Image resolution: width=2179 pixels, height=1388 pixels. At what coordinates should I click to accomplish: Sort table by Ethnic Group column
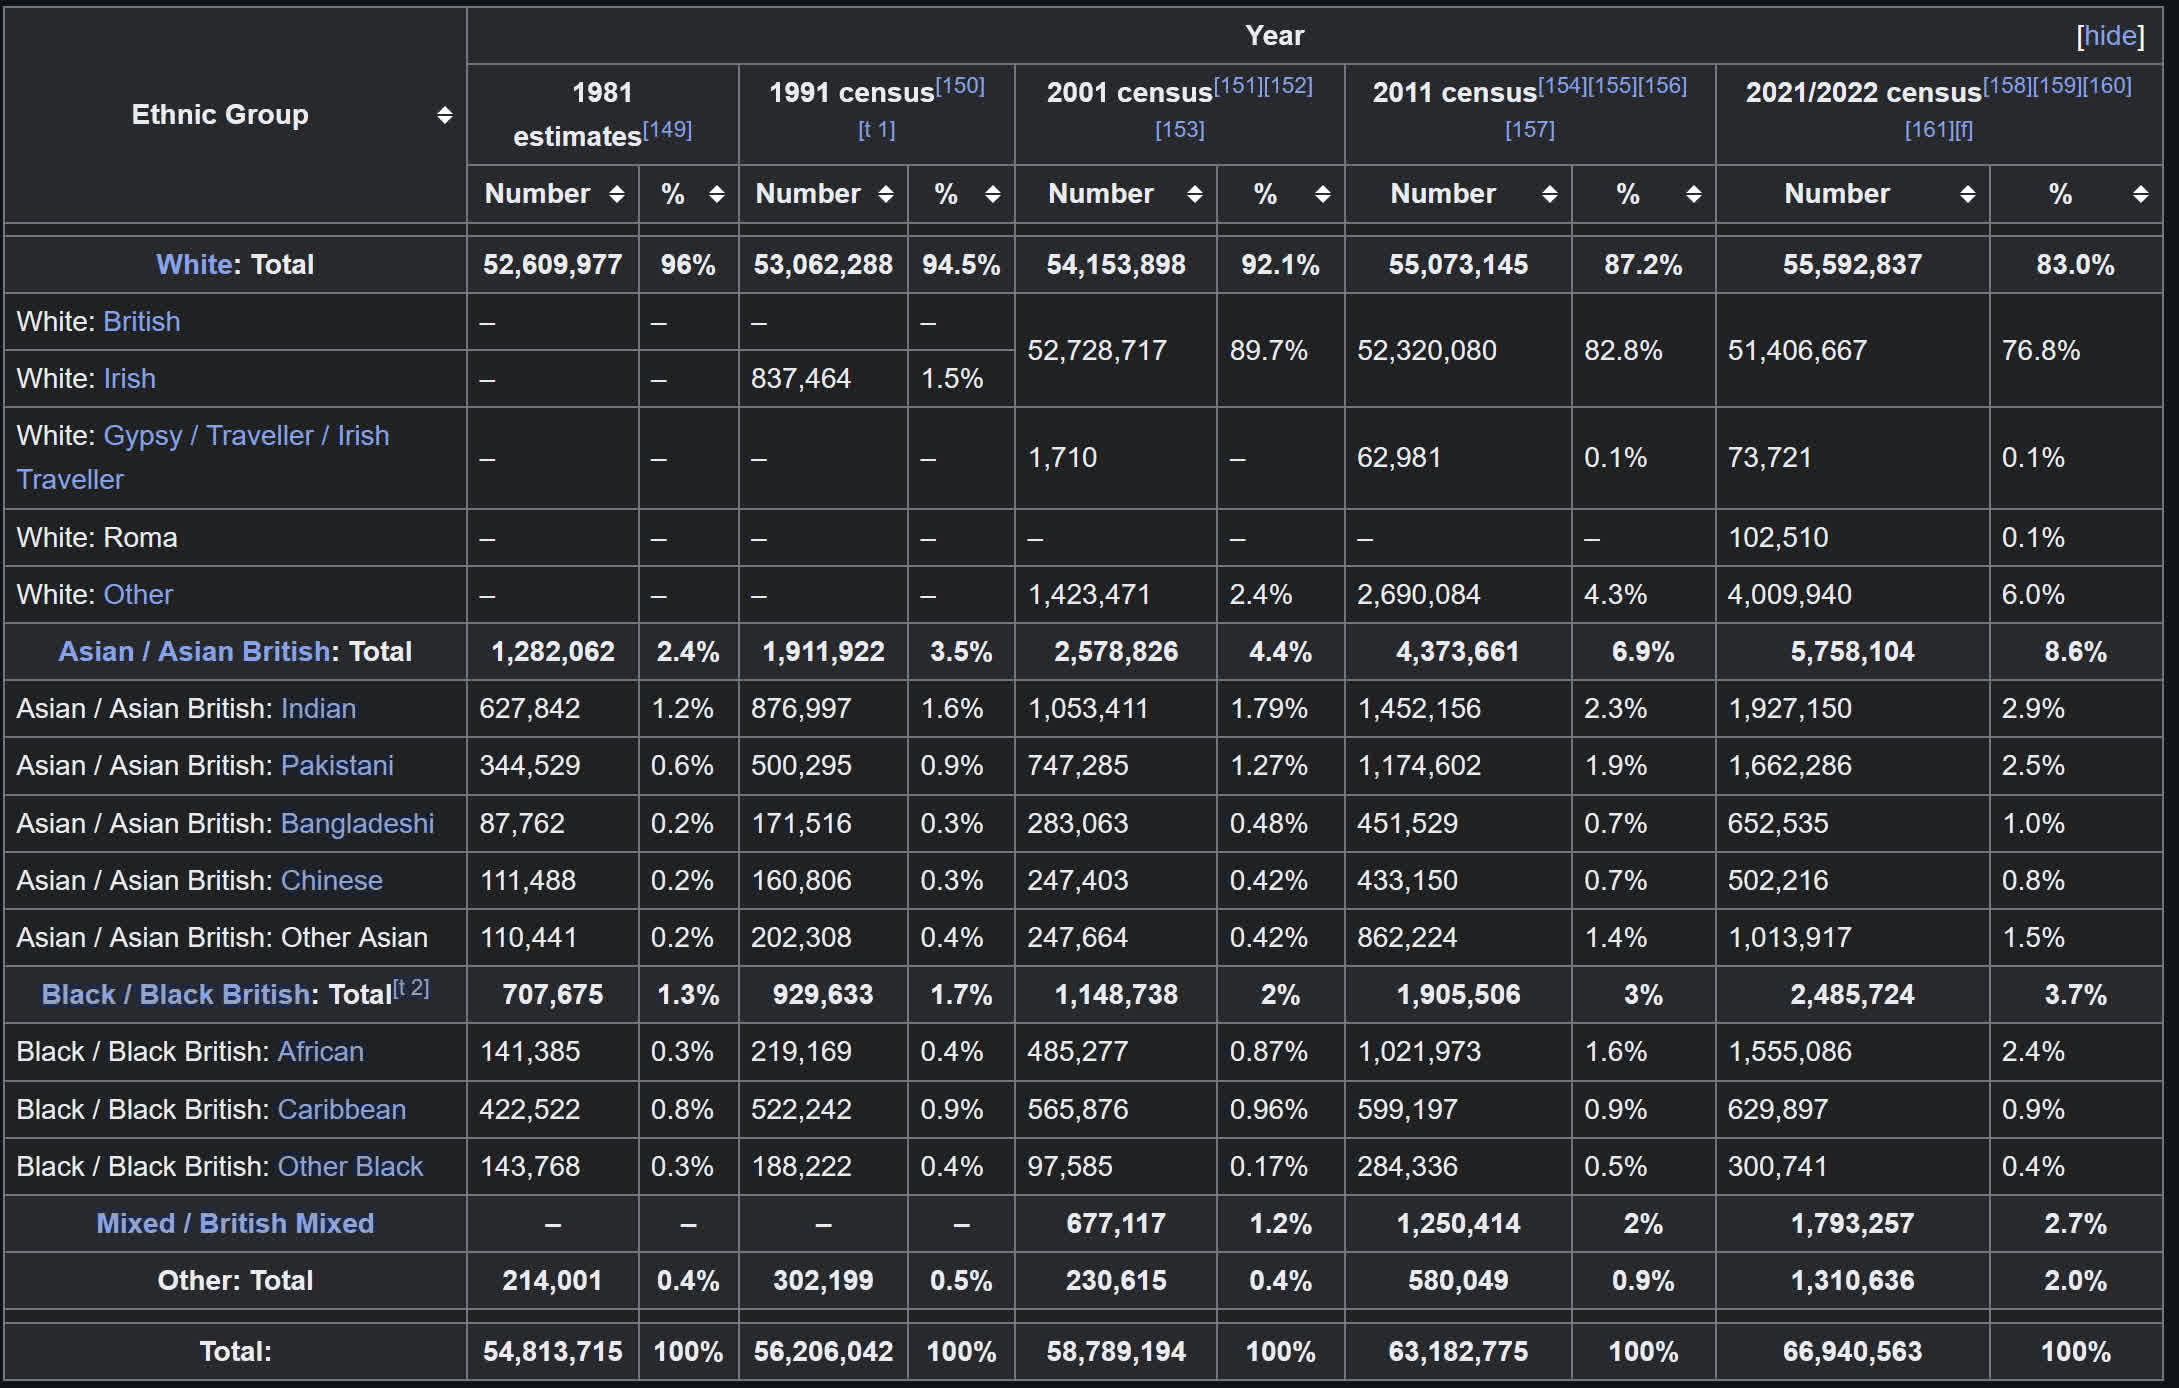(x=444, y=115)
